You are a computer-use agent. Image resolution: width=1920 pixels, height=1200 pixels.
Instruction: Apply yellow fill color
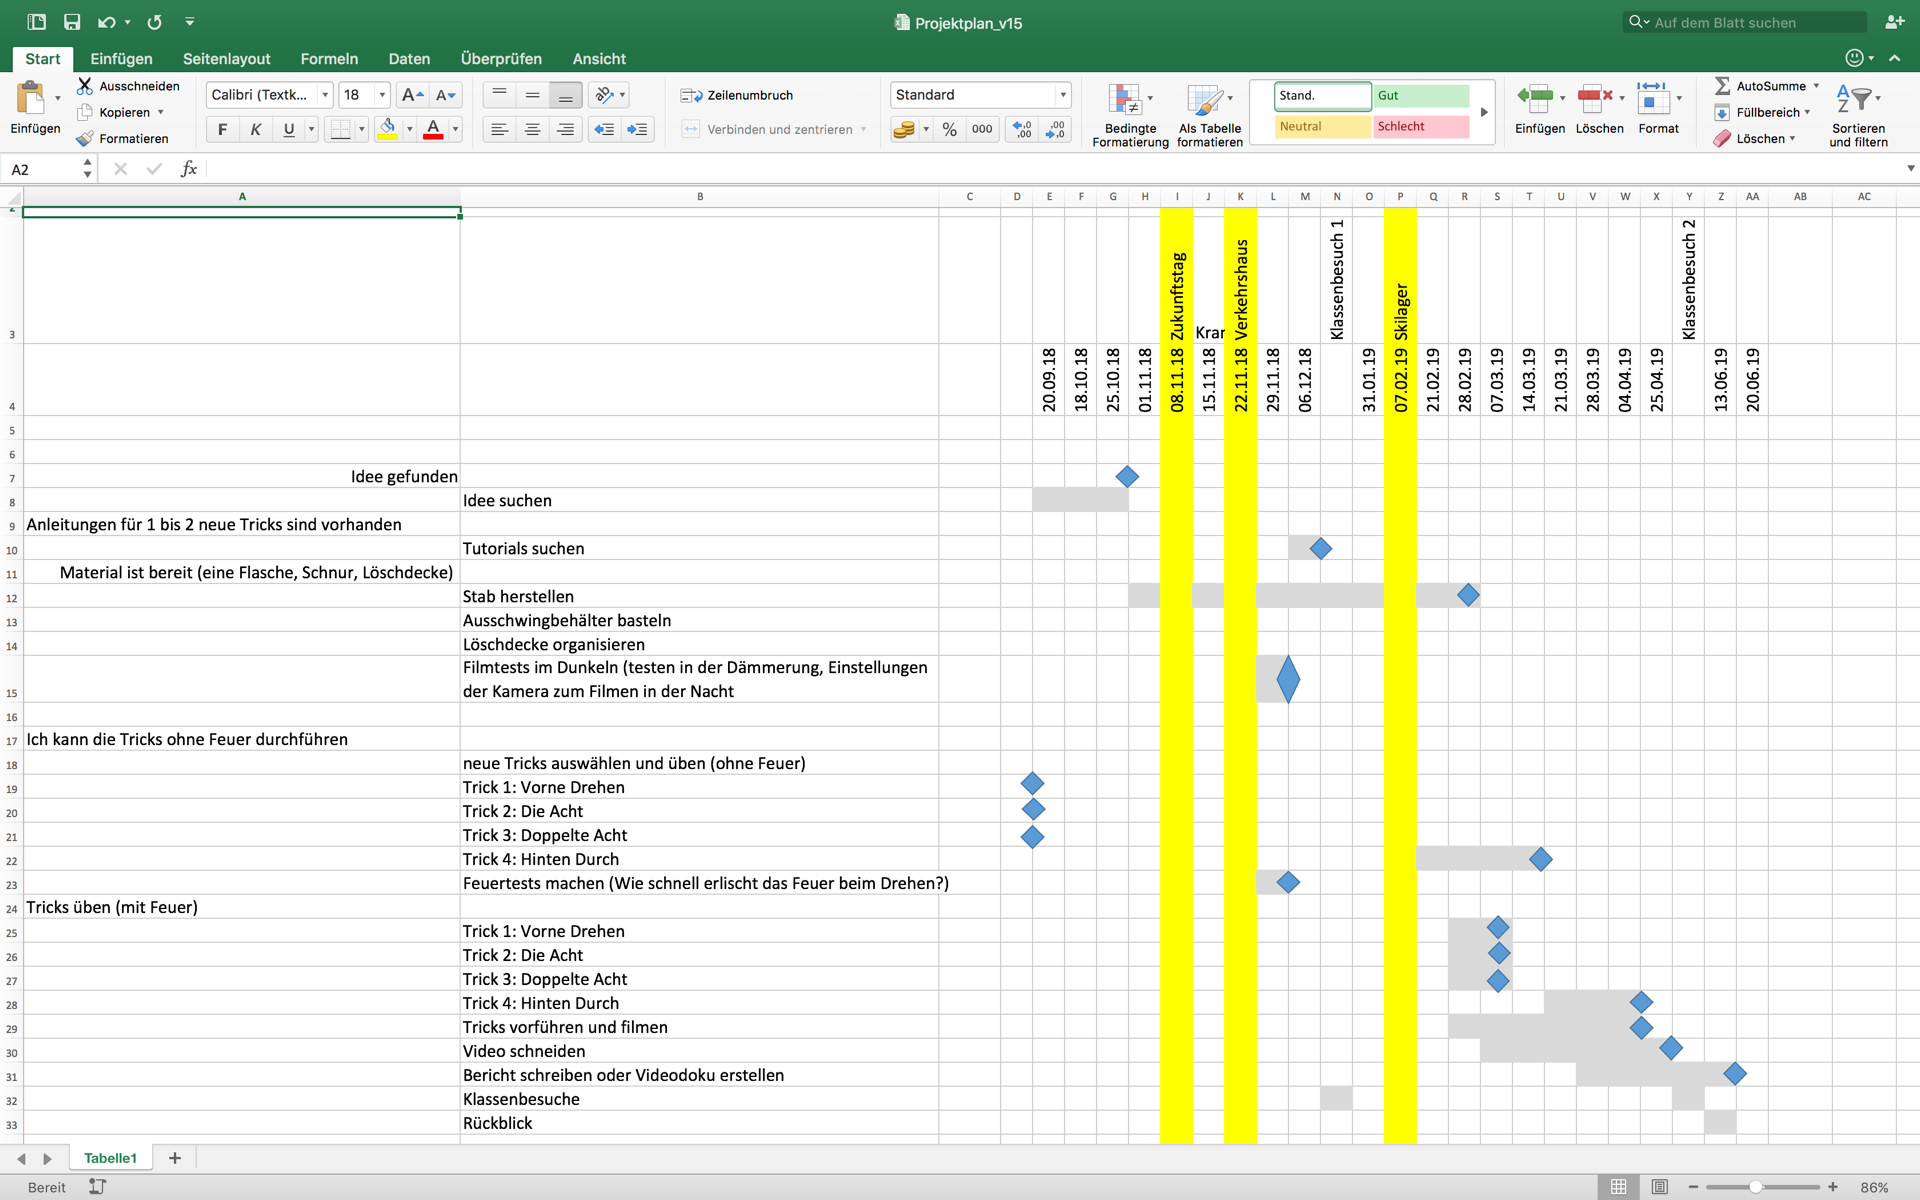tap(388, 129)
